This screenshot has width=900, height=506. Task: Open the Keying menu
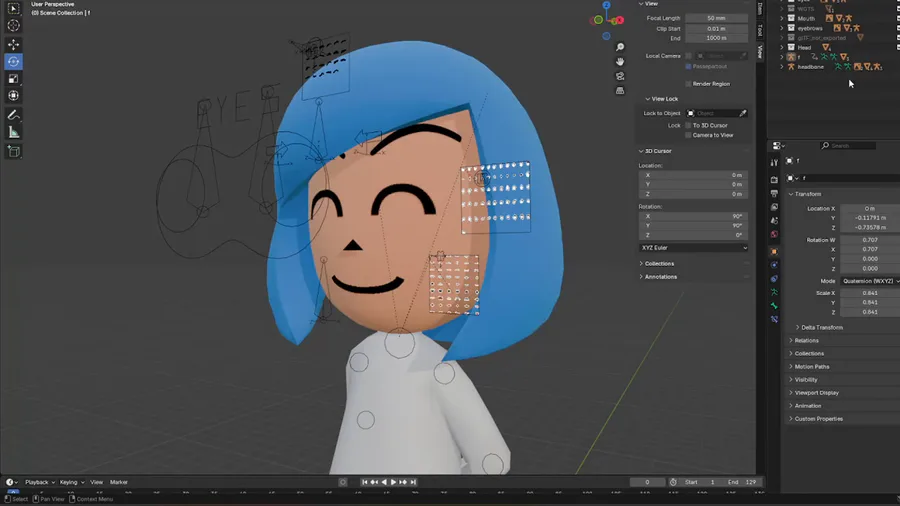tap(72, 482)
